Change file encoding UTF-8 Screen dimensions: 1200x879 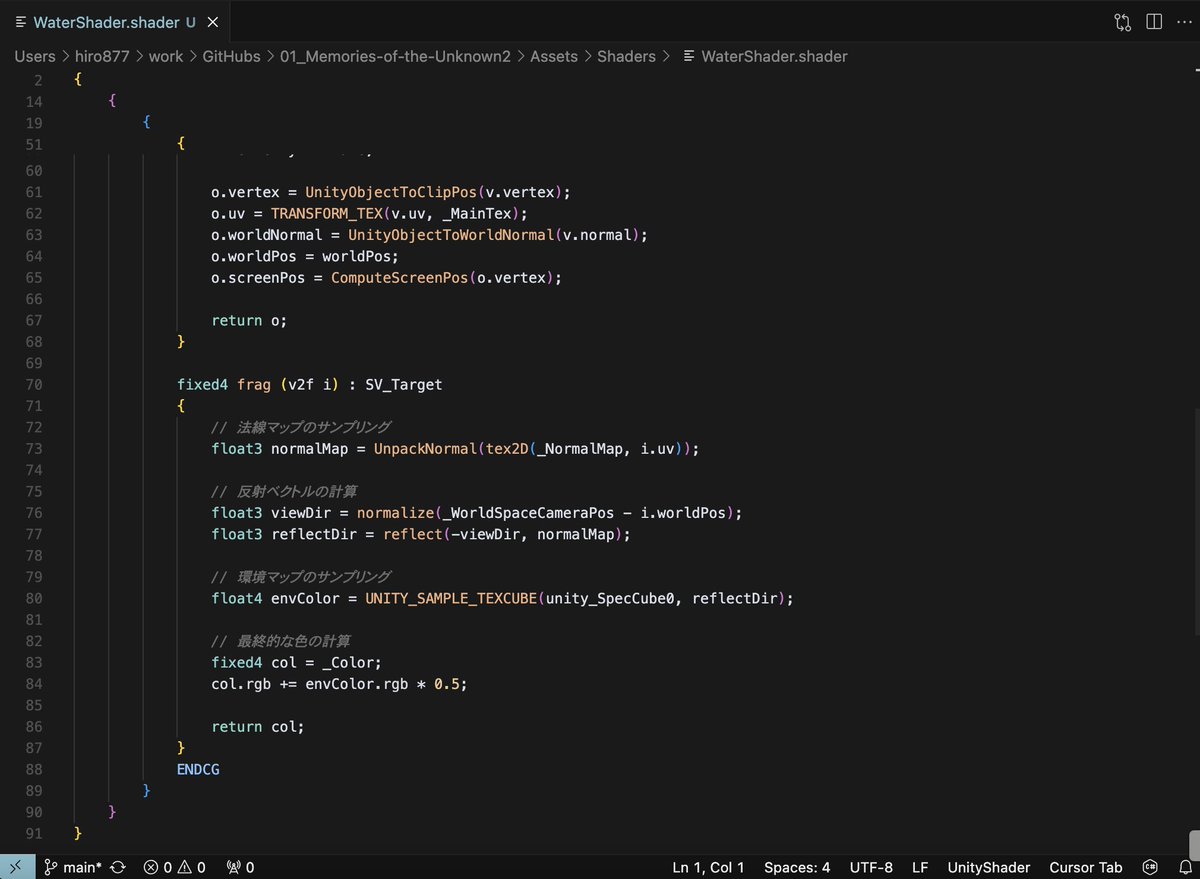871,867
